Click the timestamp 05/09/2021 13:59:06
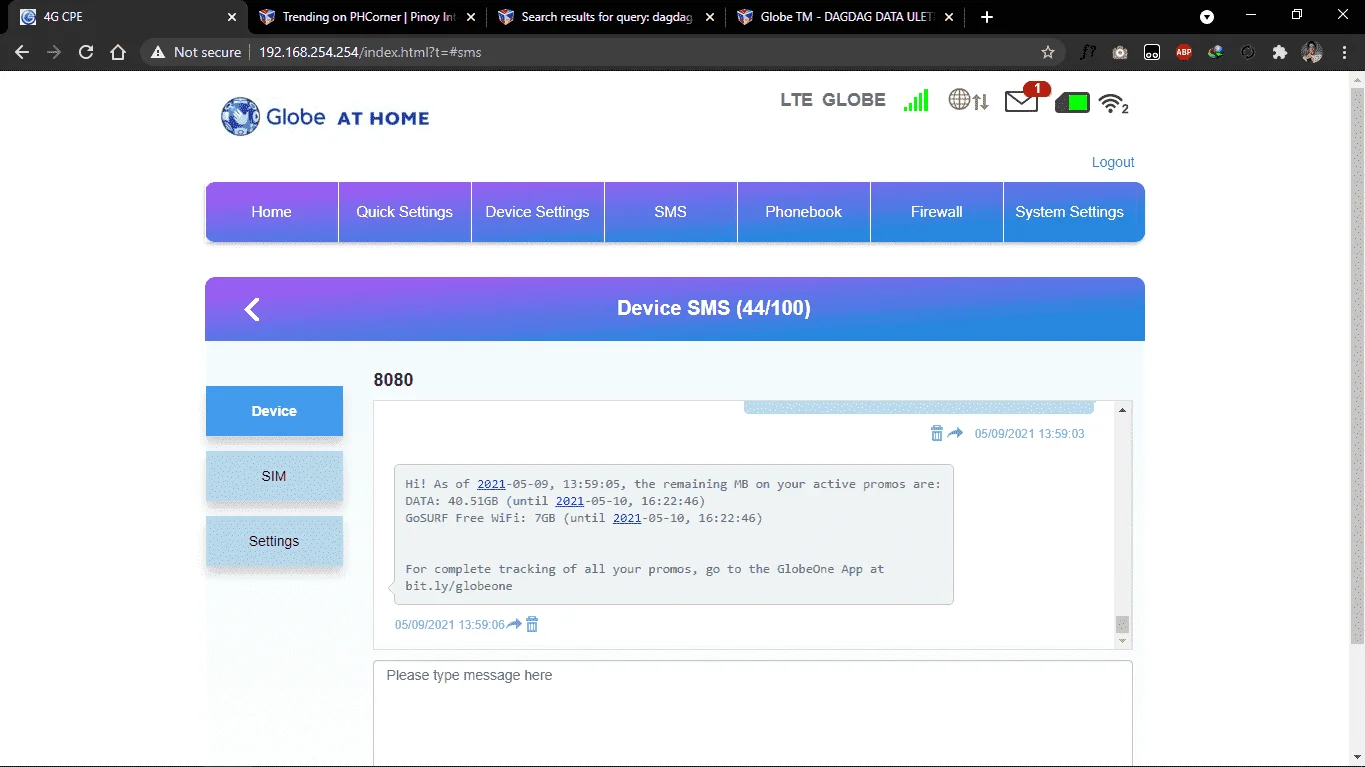1365x767 pixels. click(450, 624)
